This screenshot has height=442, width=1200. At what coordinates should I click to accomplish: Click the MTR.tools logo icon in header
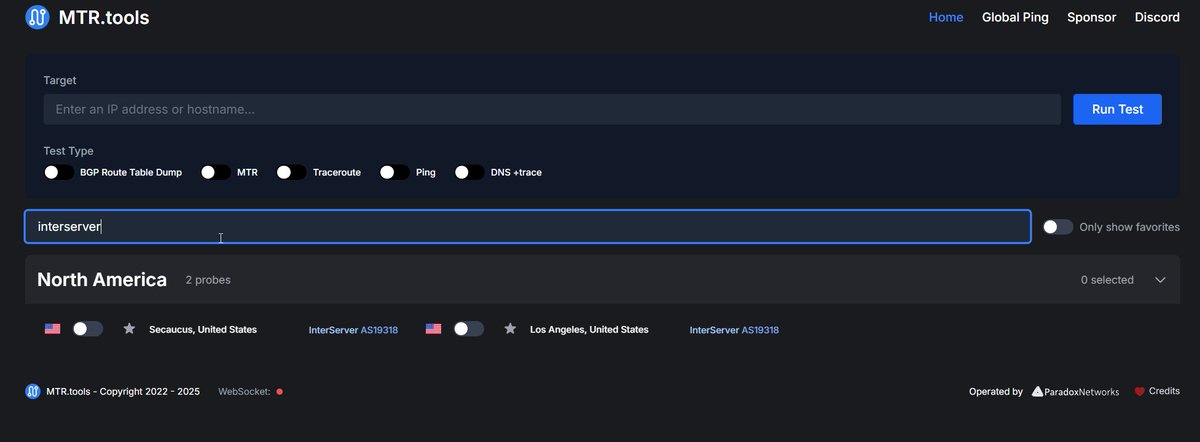(x=38, y=17)
